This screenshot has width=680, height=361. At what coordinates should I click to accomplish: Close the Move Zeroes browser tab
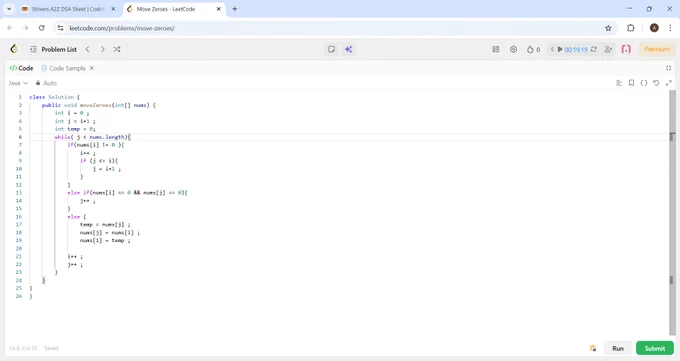click(x=219, y=9)
